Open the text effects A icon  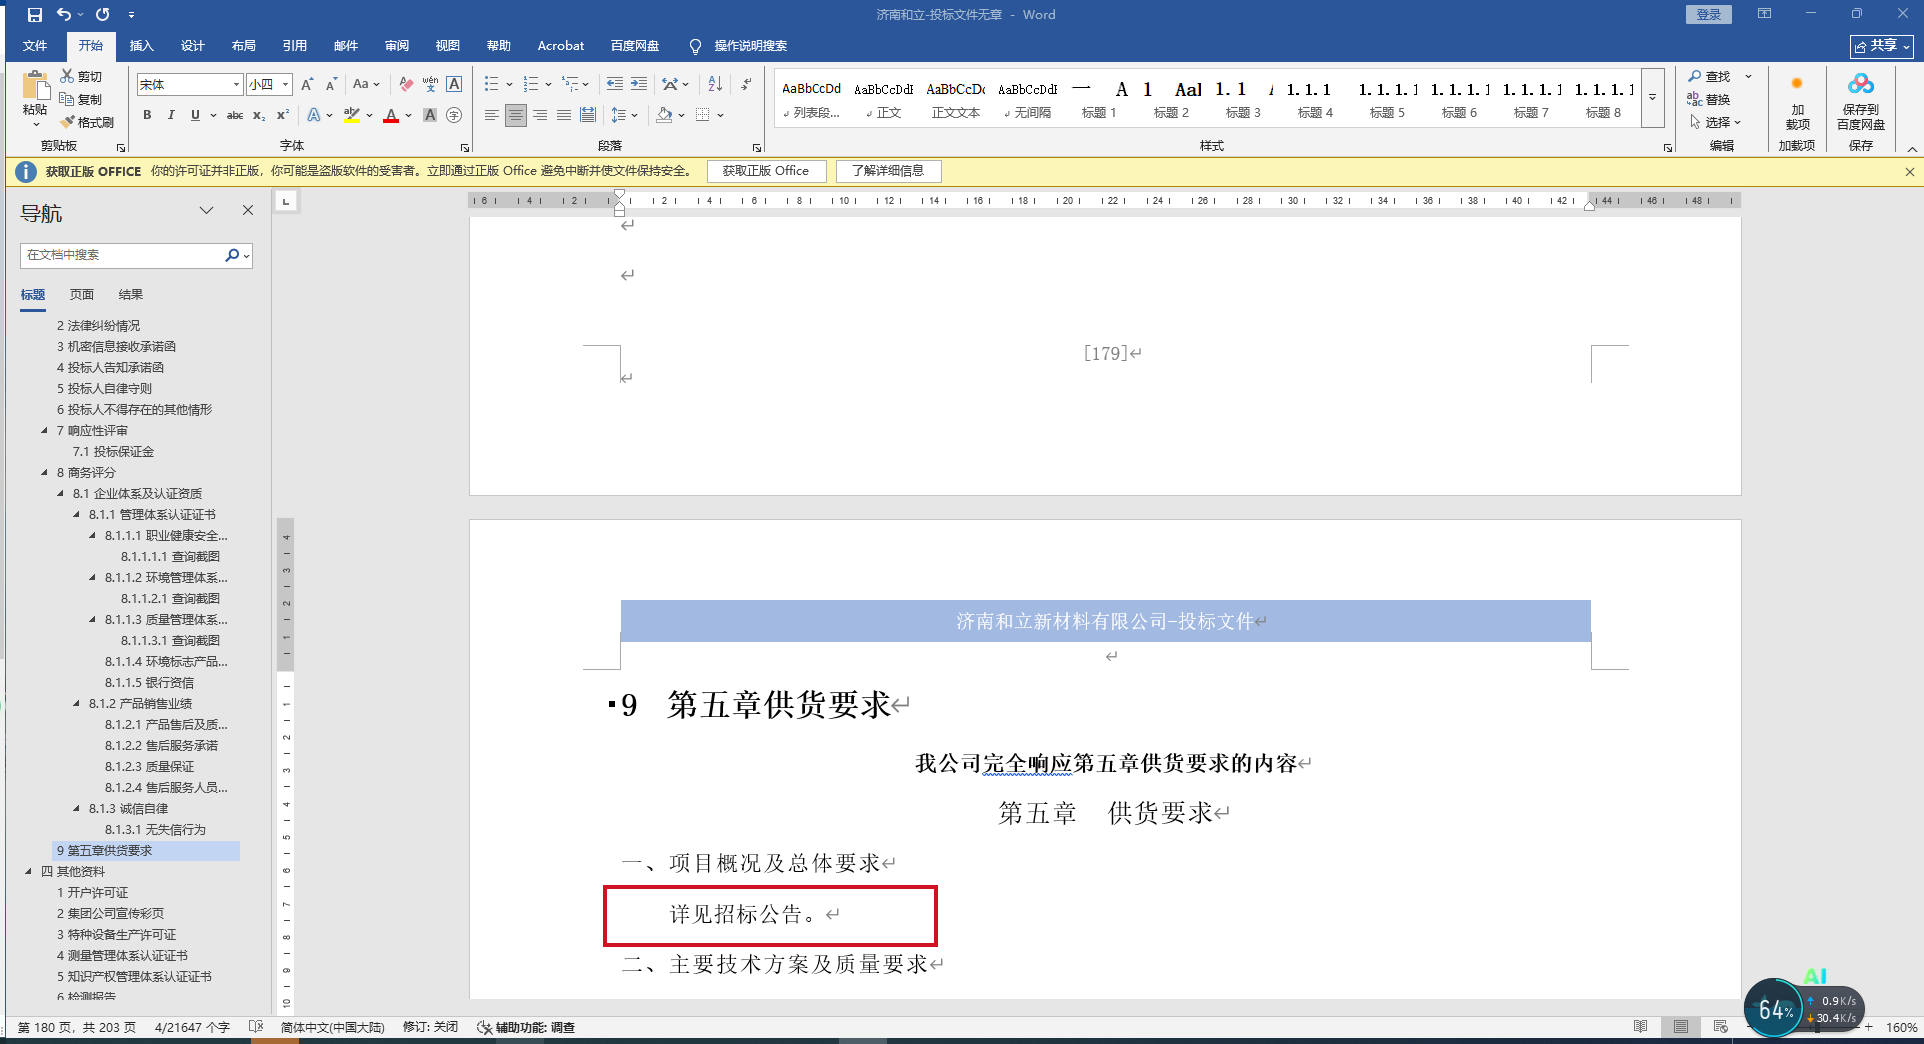[314, 115]
